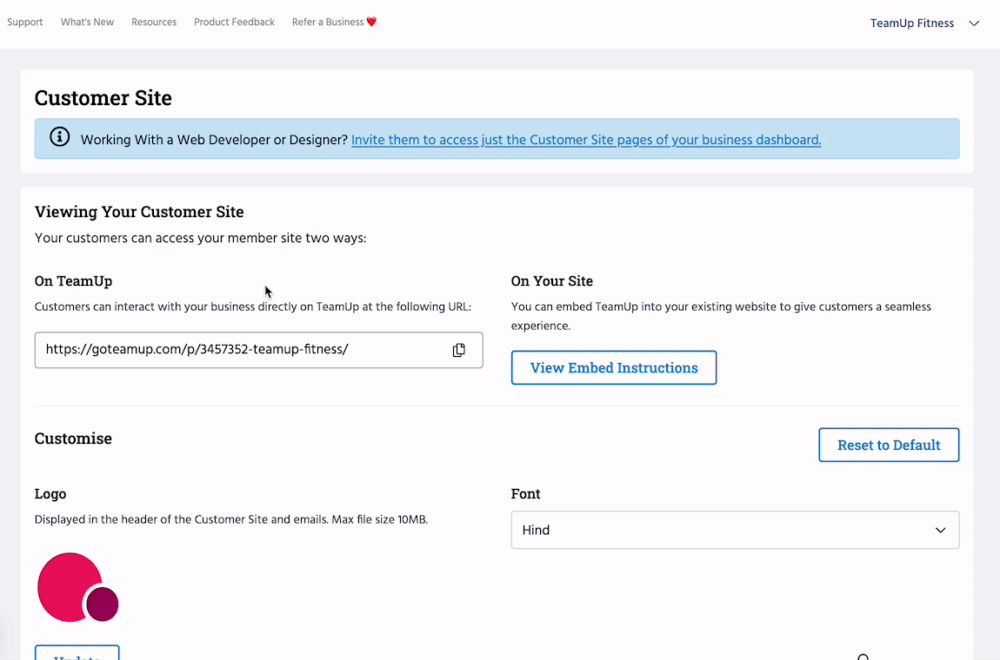Click the Reset to Default button
The width and height of the screenshot is (1000, 660).
click(x=888, y=445)
